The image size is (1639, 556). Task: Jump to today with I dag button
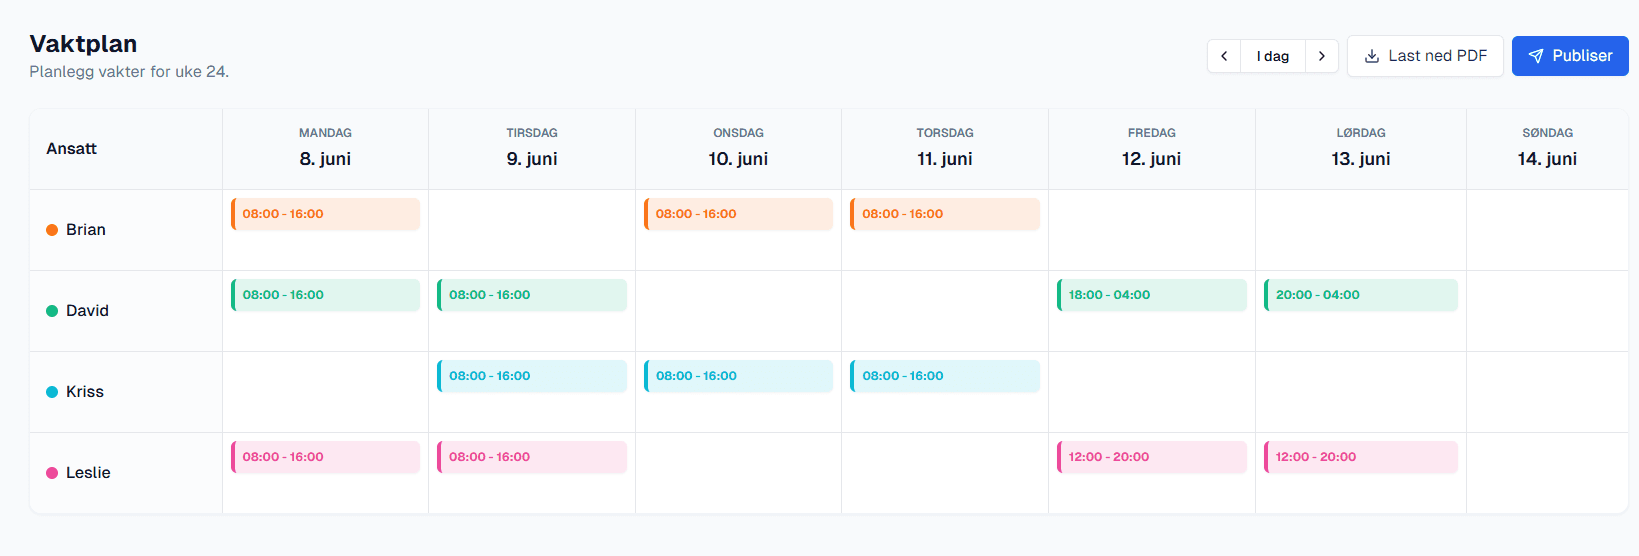(x=1273, y=56)
